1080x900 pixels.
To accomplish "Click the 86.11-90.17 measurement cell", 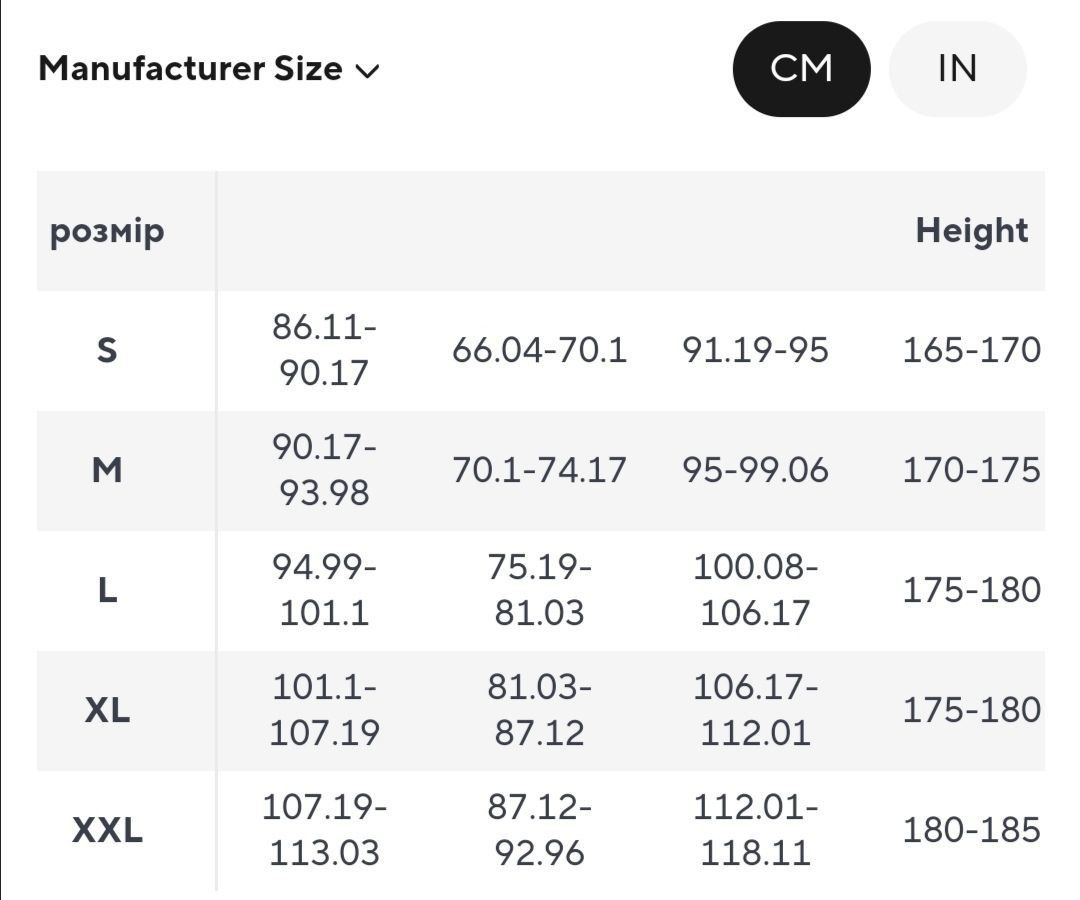I will pos(324,350).
